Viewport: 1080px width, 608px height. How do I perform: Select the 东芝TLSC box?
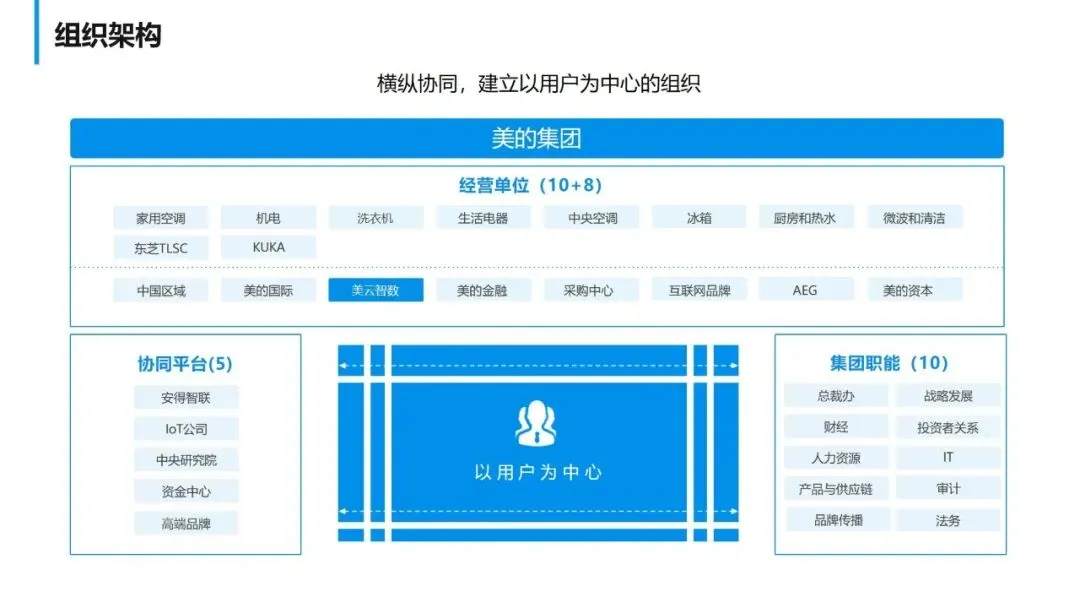pyautogui.click(x=160, y=247)
